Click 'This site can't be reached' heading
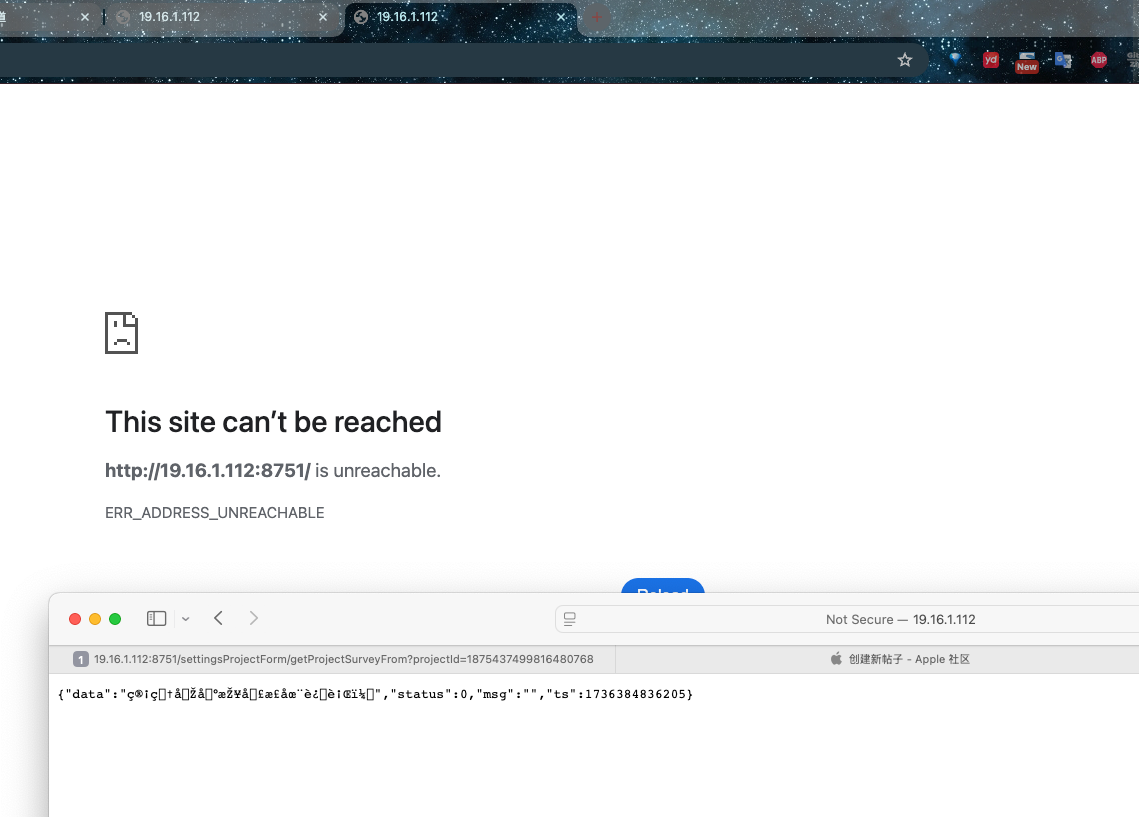The height and width of the screenshot is (817, 1139). coord(273,422)
